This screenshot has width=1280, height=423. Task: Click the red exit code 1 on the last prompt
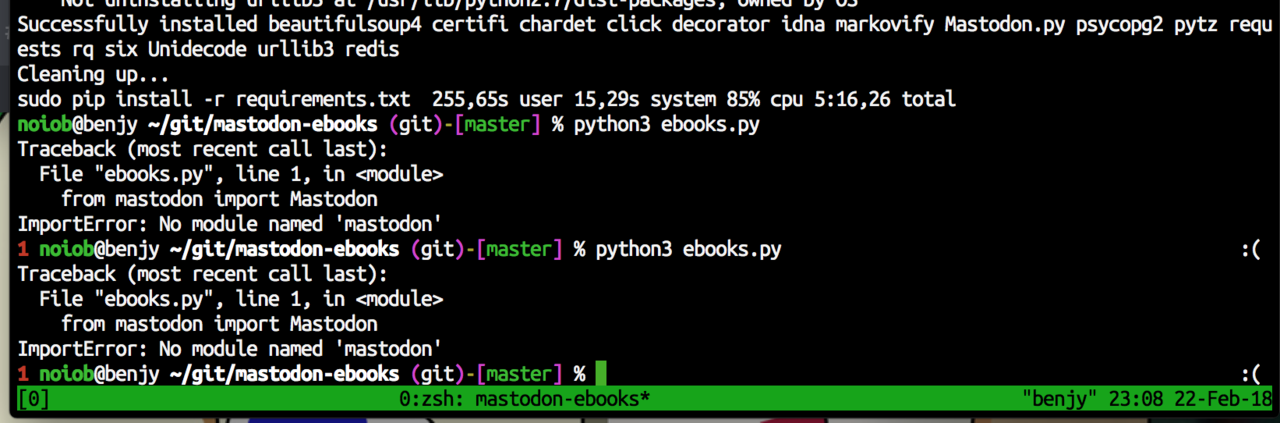pyautogui.click(x=23, y=374)
